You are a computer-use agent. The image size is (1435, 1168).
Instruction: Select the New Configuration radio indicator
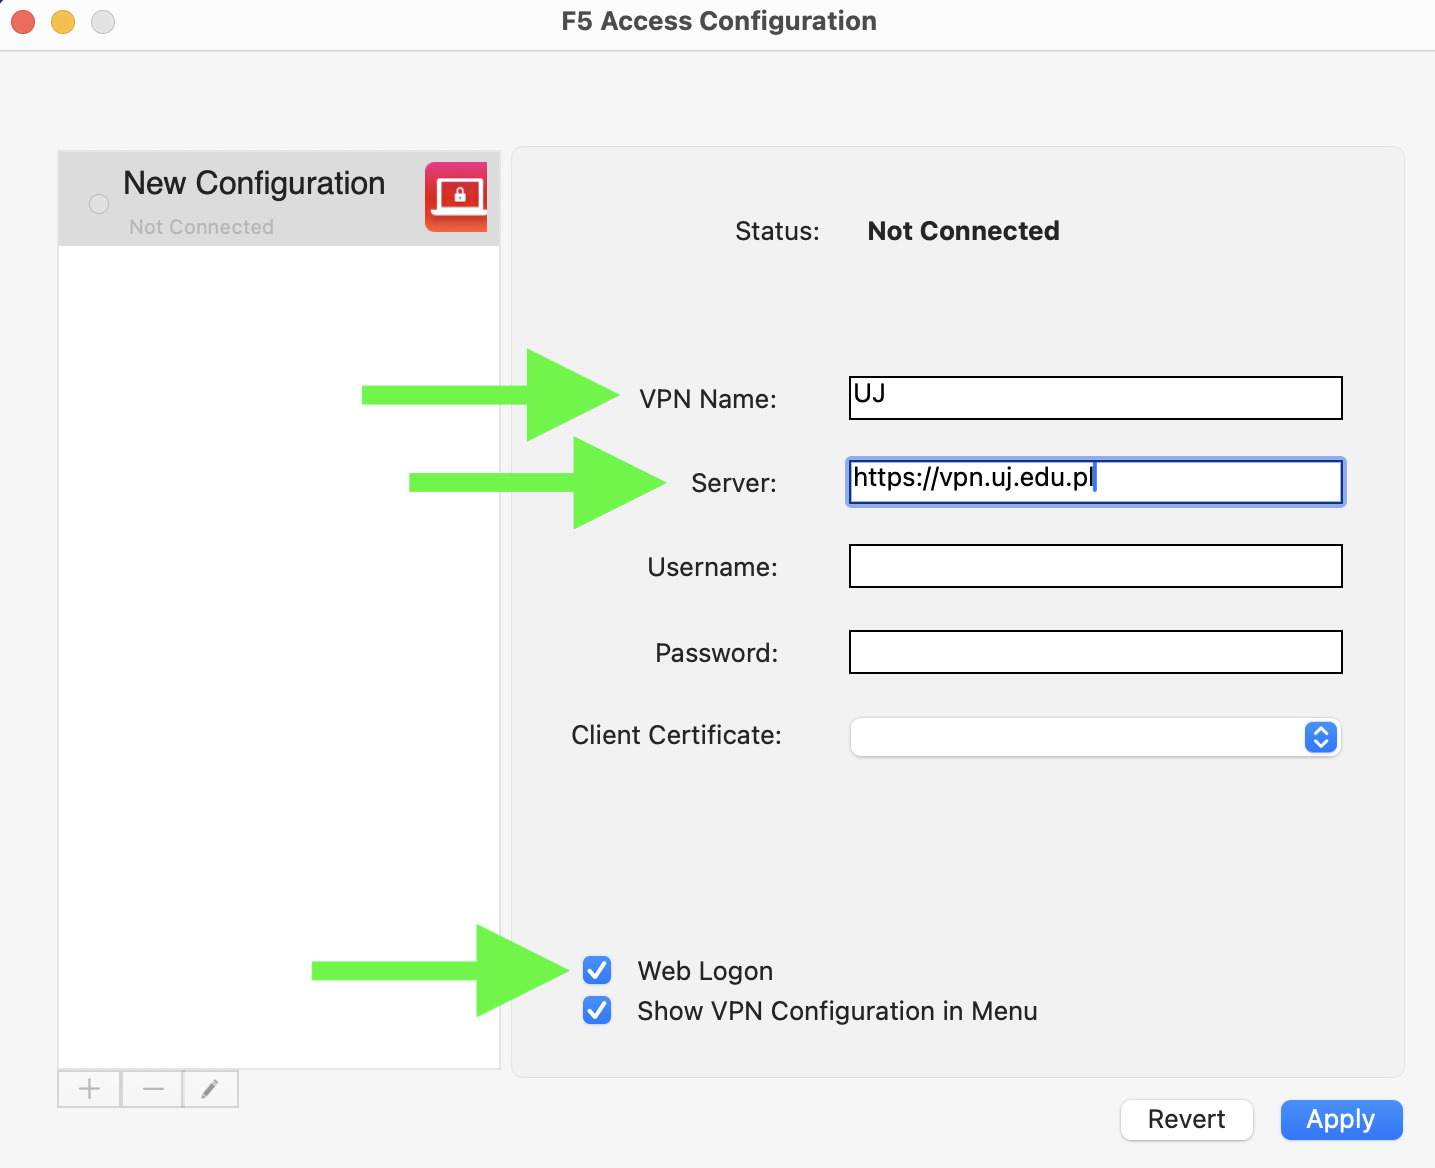click(99, 203)
